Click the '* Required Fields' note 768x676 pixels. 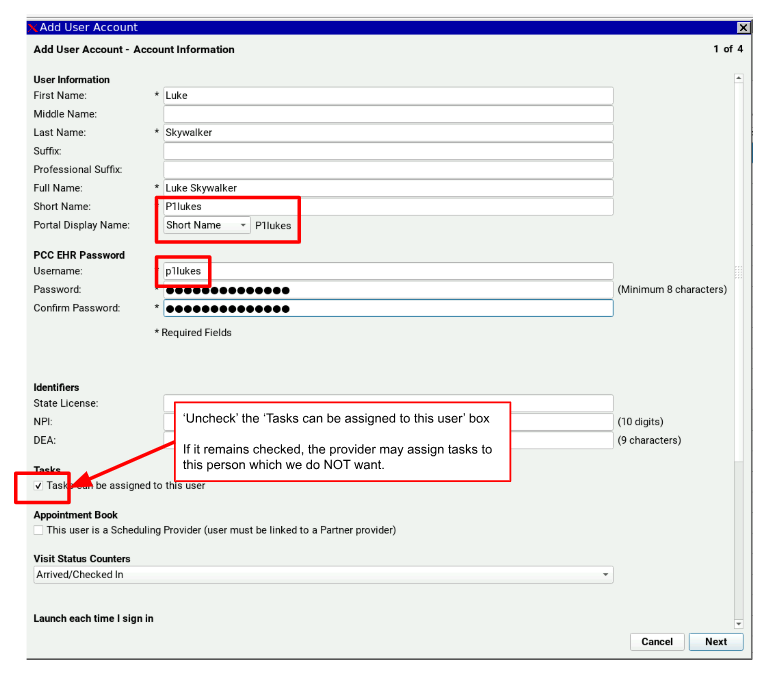pyautogui.click(x=193, y=333)
